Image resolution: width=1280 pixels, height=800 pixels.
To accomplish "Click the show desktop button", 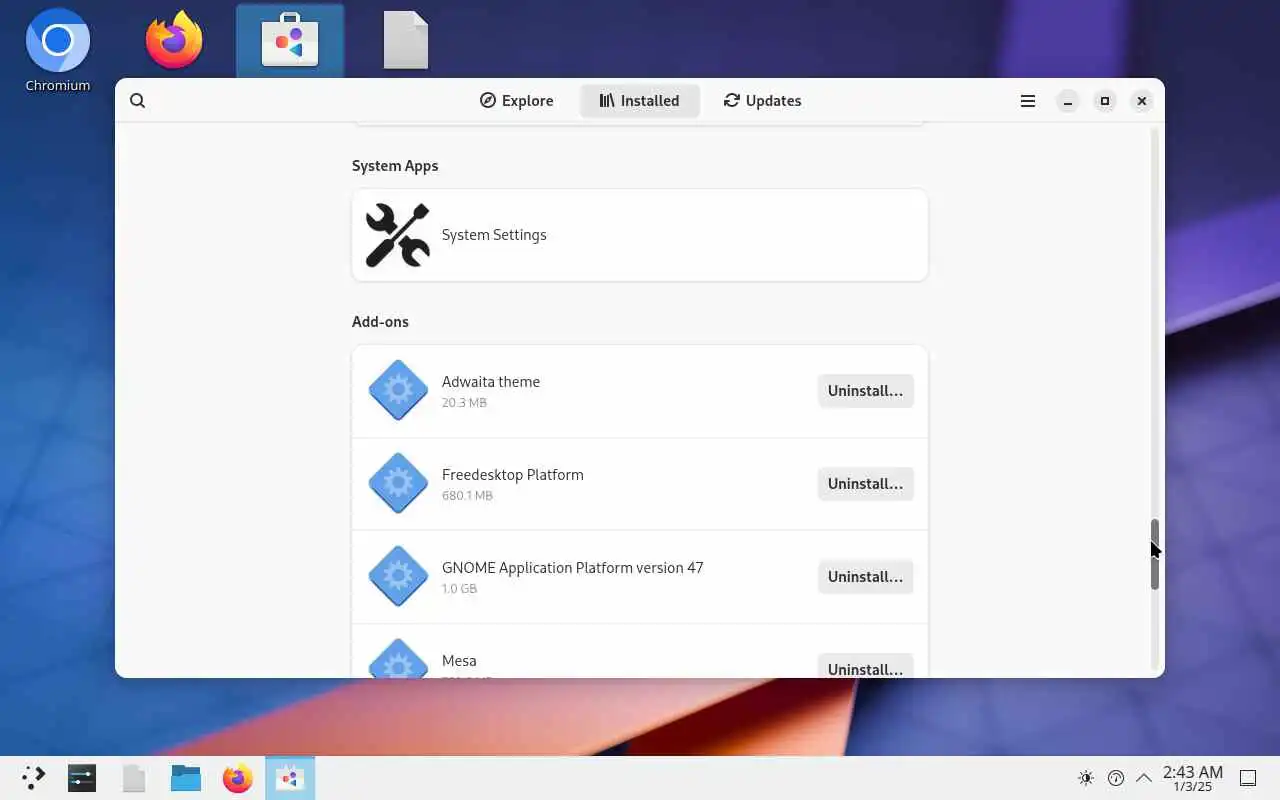I will [x=1248, y=778].
